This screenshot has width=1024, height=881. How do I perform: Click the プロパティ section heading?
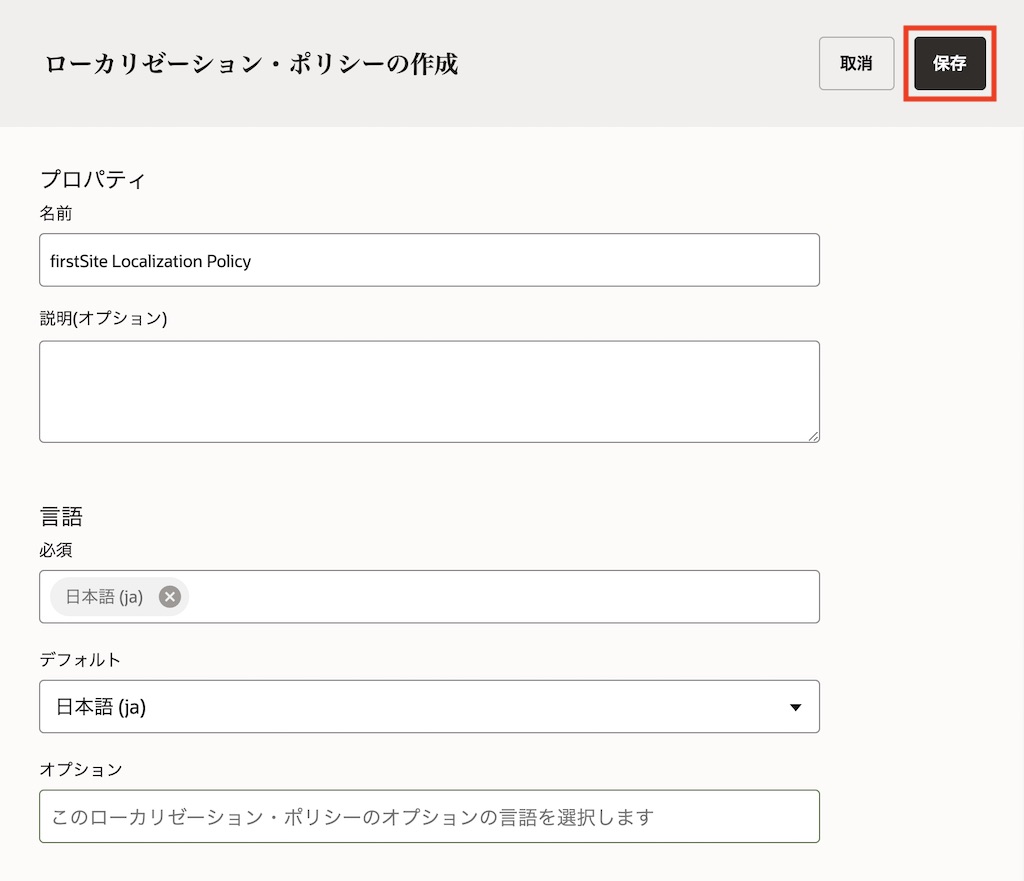point(93,180)
